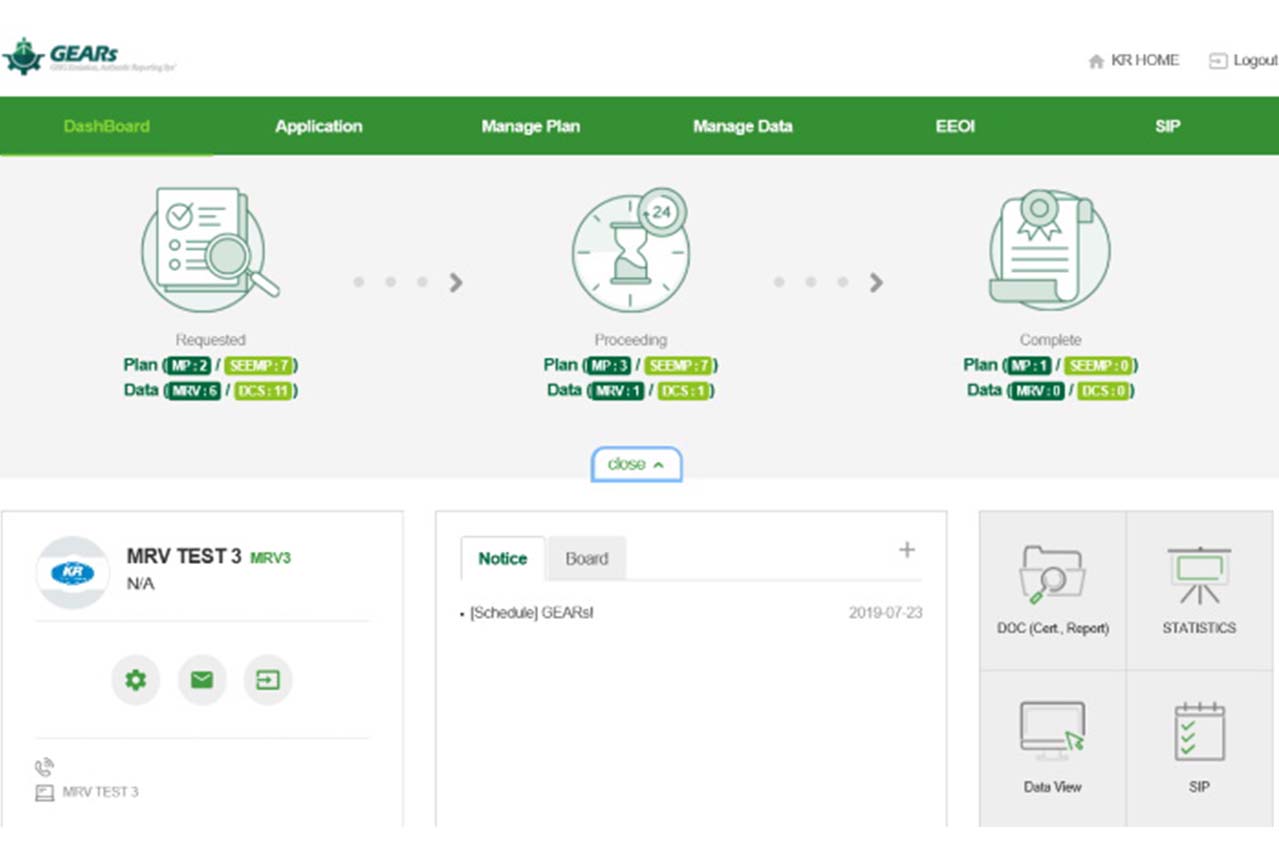1279x851 pixels.
Task: Click the laptop icon beside MRV TEST 3
Action: [x=44, y=793]
